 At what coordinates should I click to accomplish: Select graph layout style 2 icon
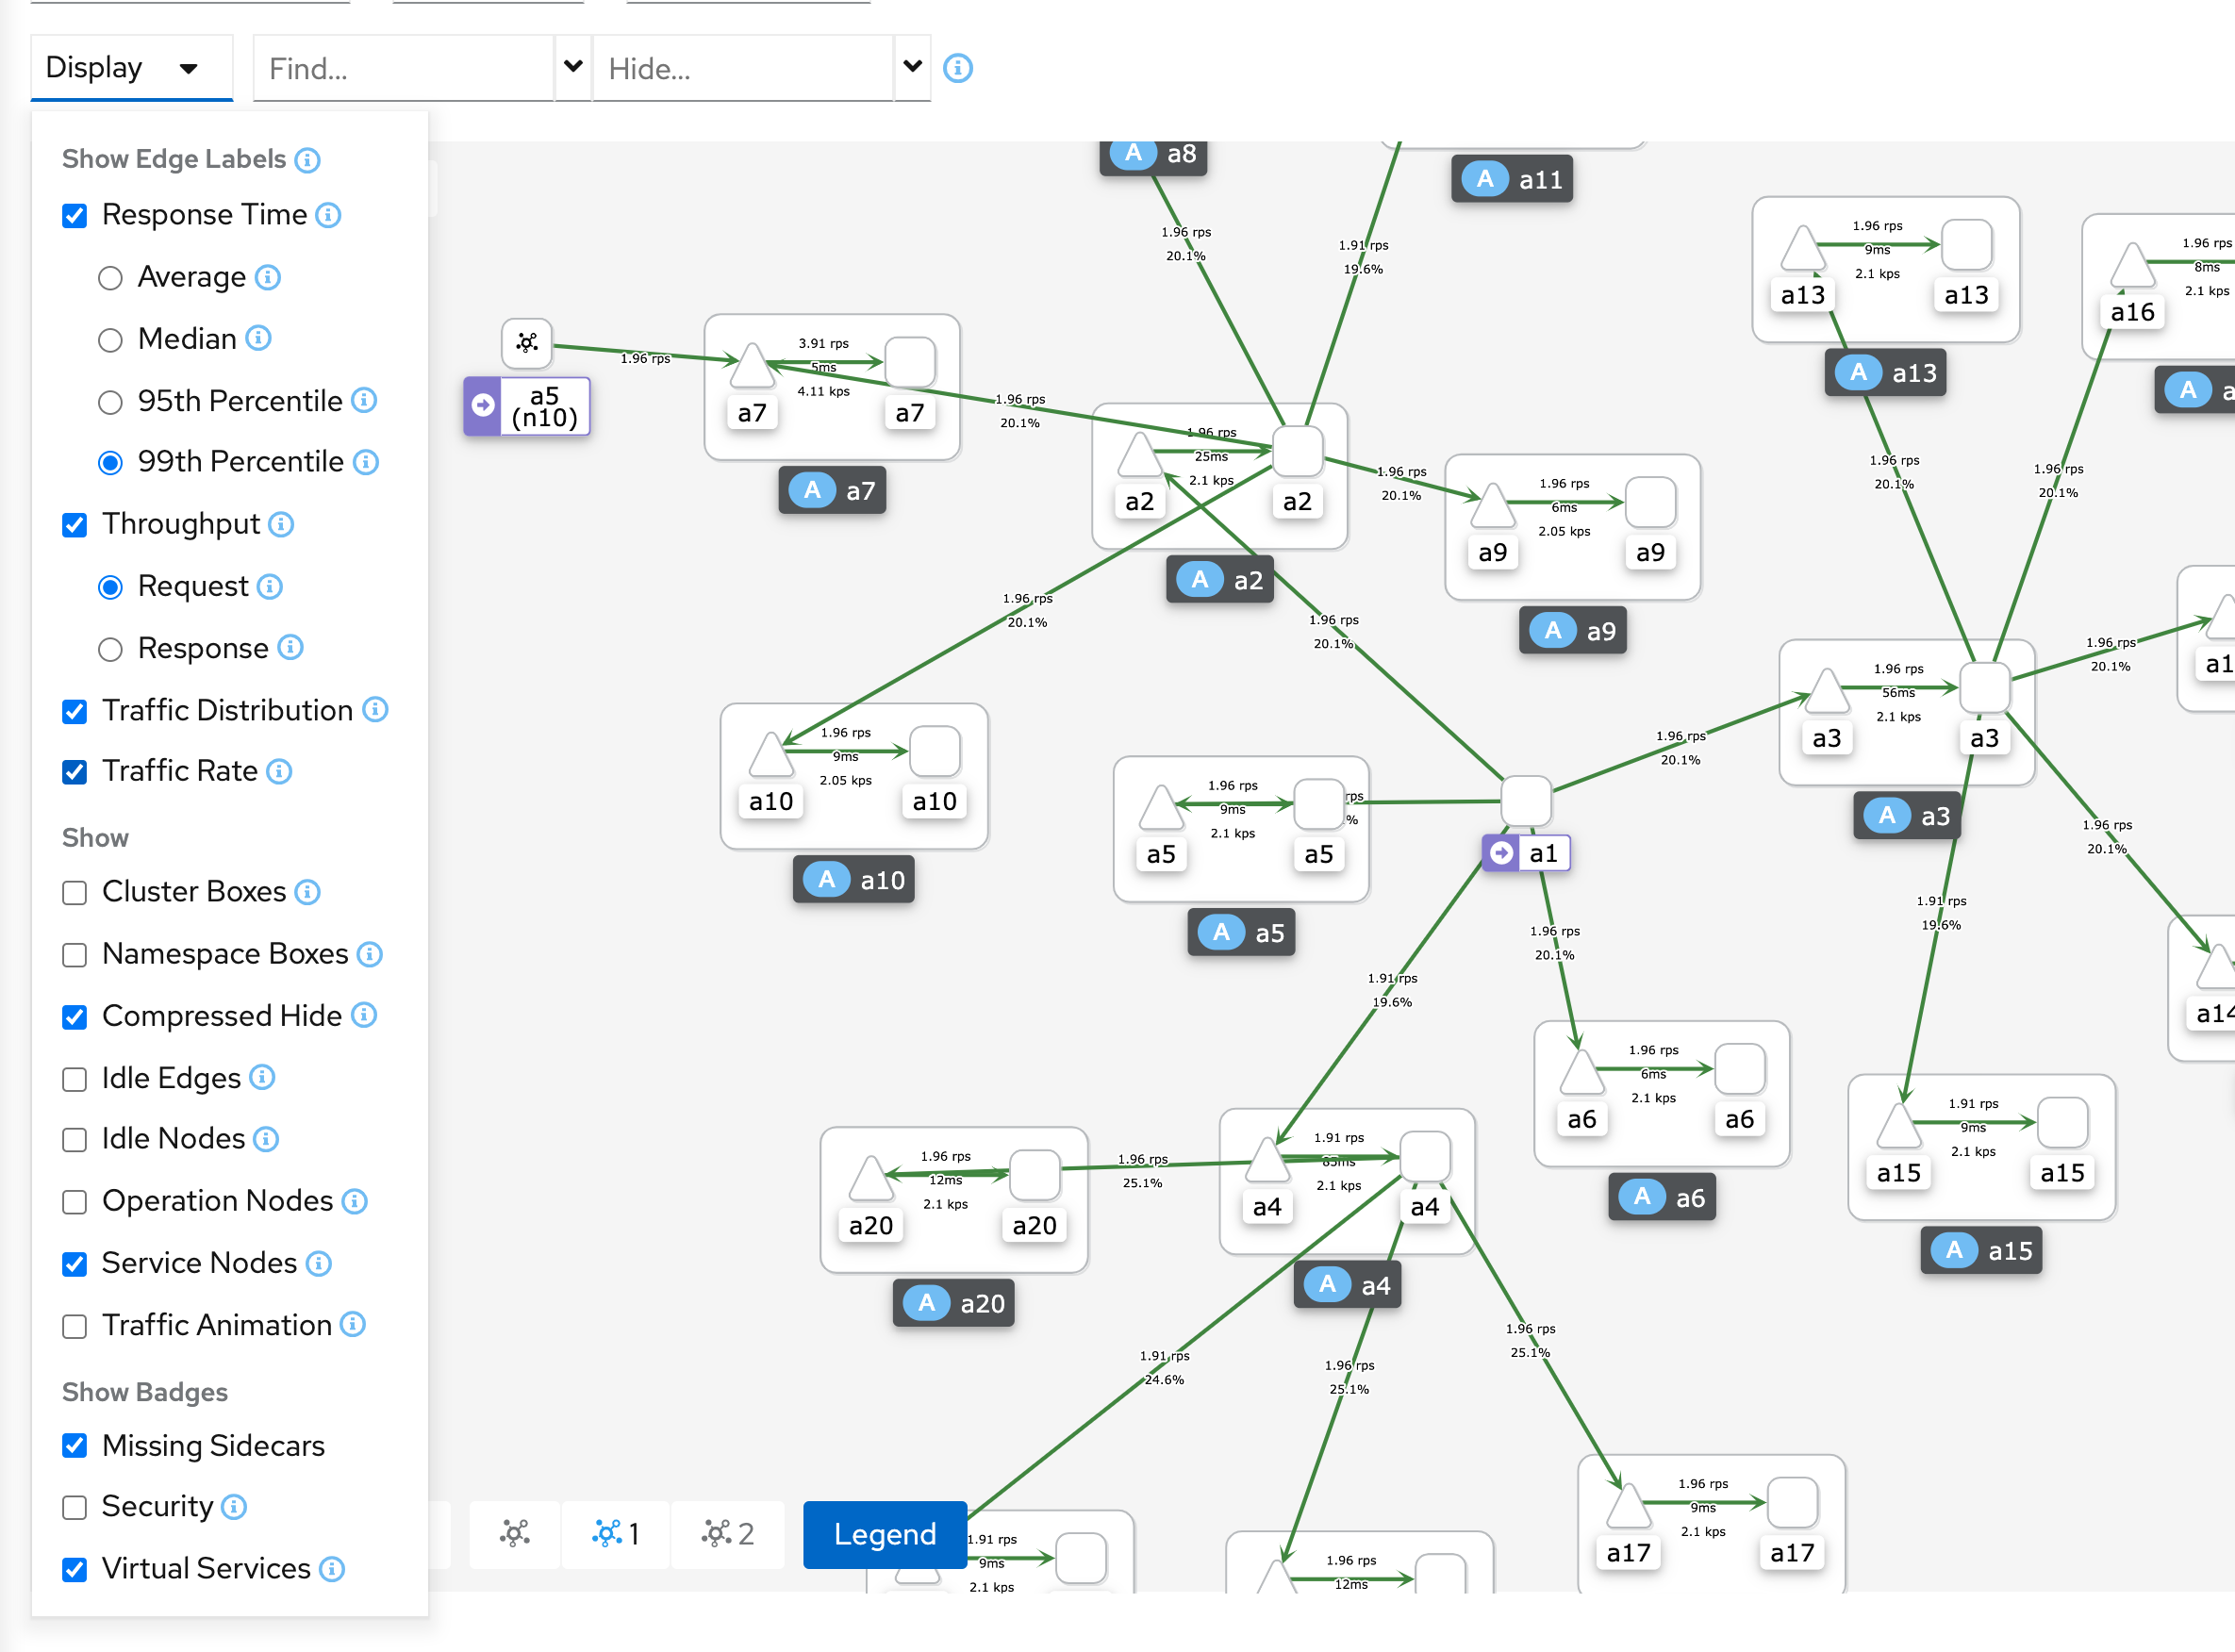[727, 1533]
